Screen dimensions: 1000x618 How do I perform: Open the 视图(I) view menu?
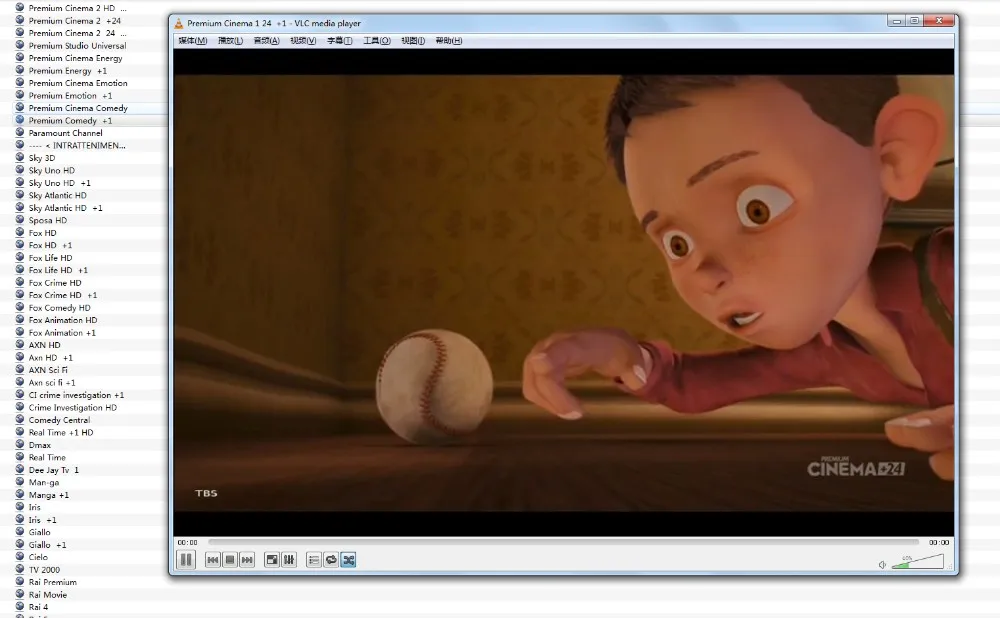(x=413, y=41)
